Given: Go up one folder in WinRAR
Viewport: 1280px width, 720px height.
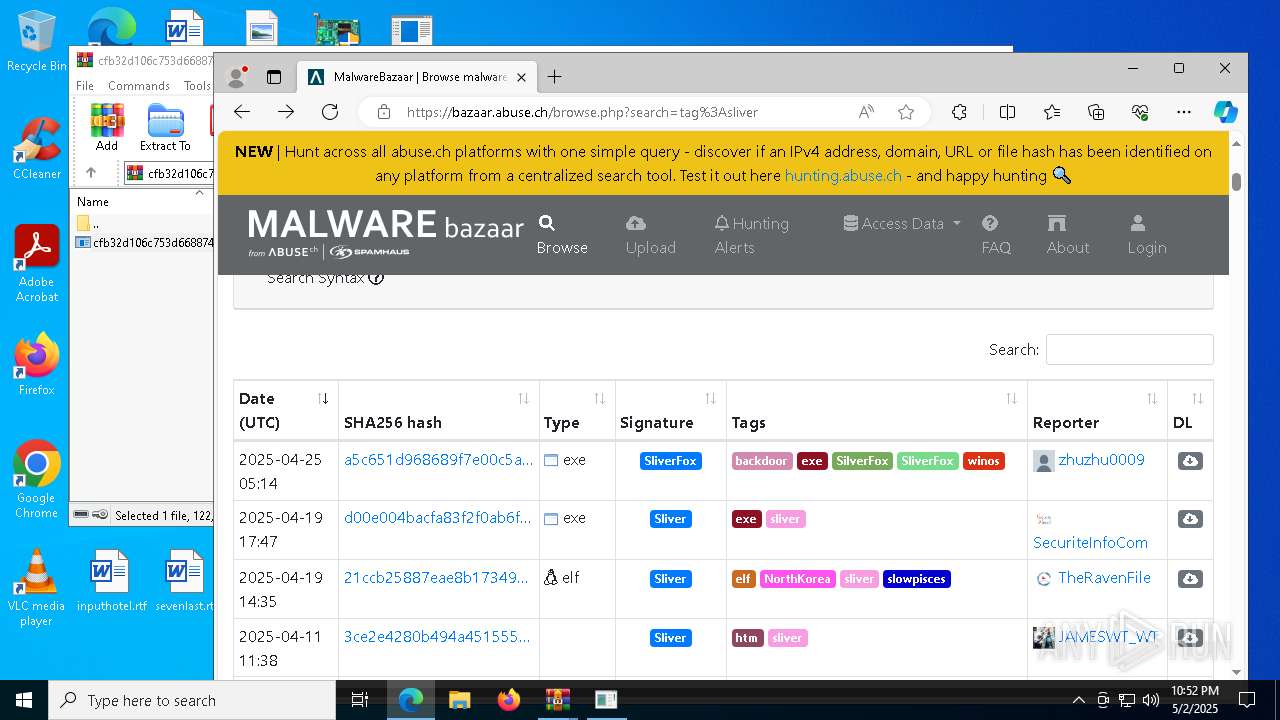Looking at the screenshot, I should point(90,173).
